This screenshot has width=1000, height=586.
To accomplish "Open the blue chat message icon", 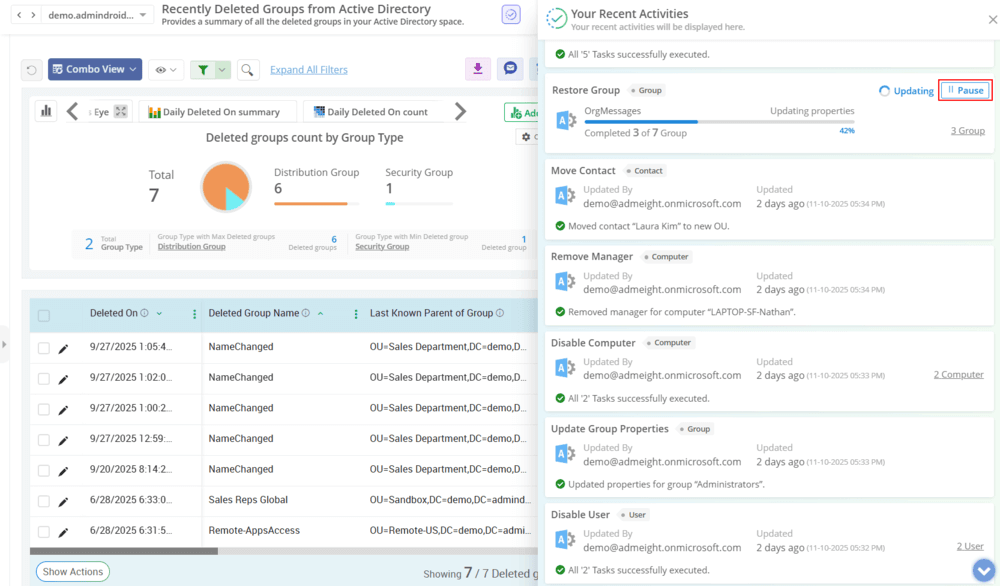I will click(510, 69).
